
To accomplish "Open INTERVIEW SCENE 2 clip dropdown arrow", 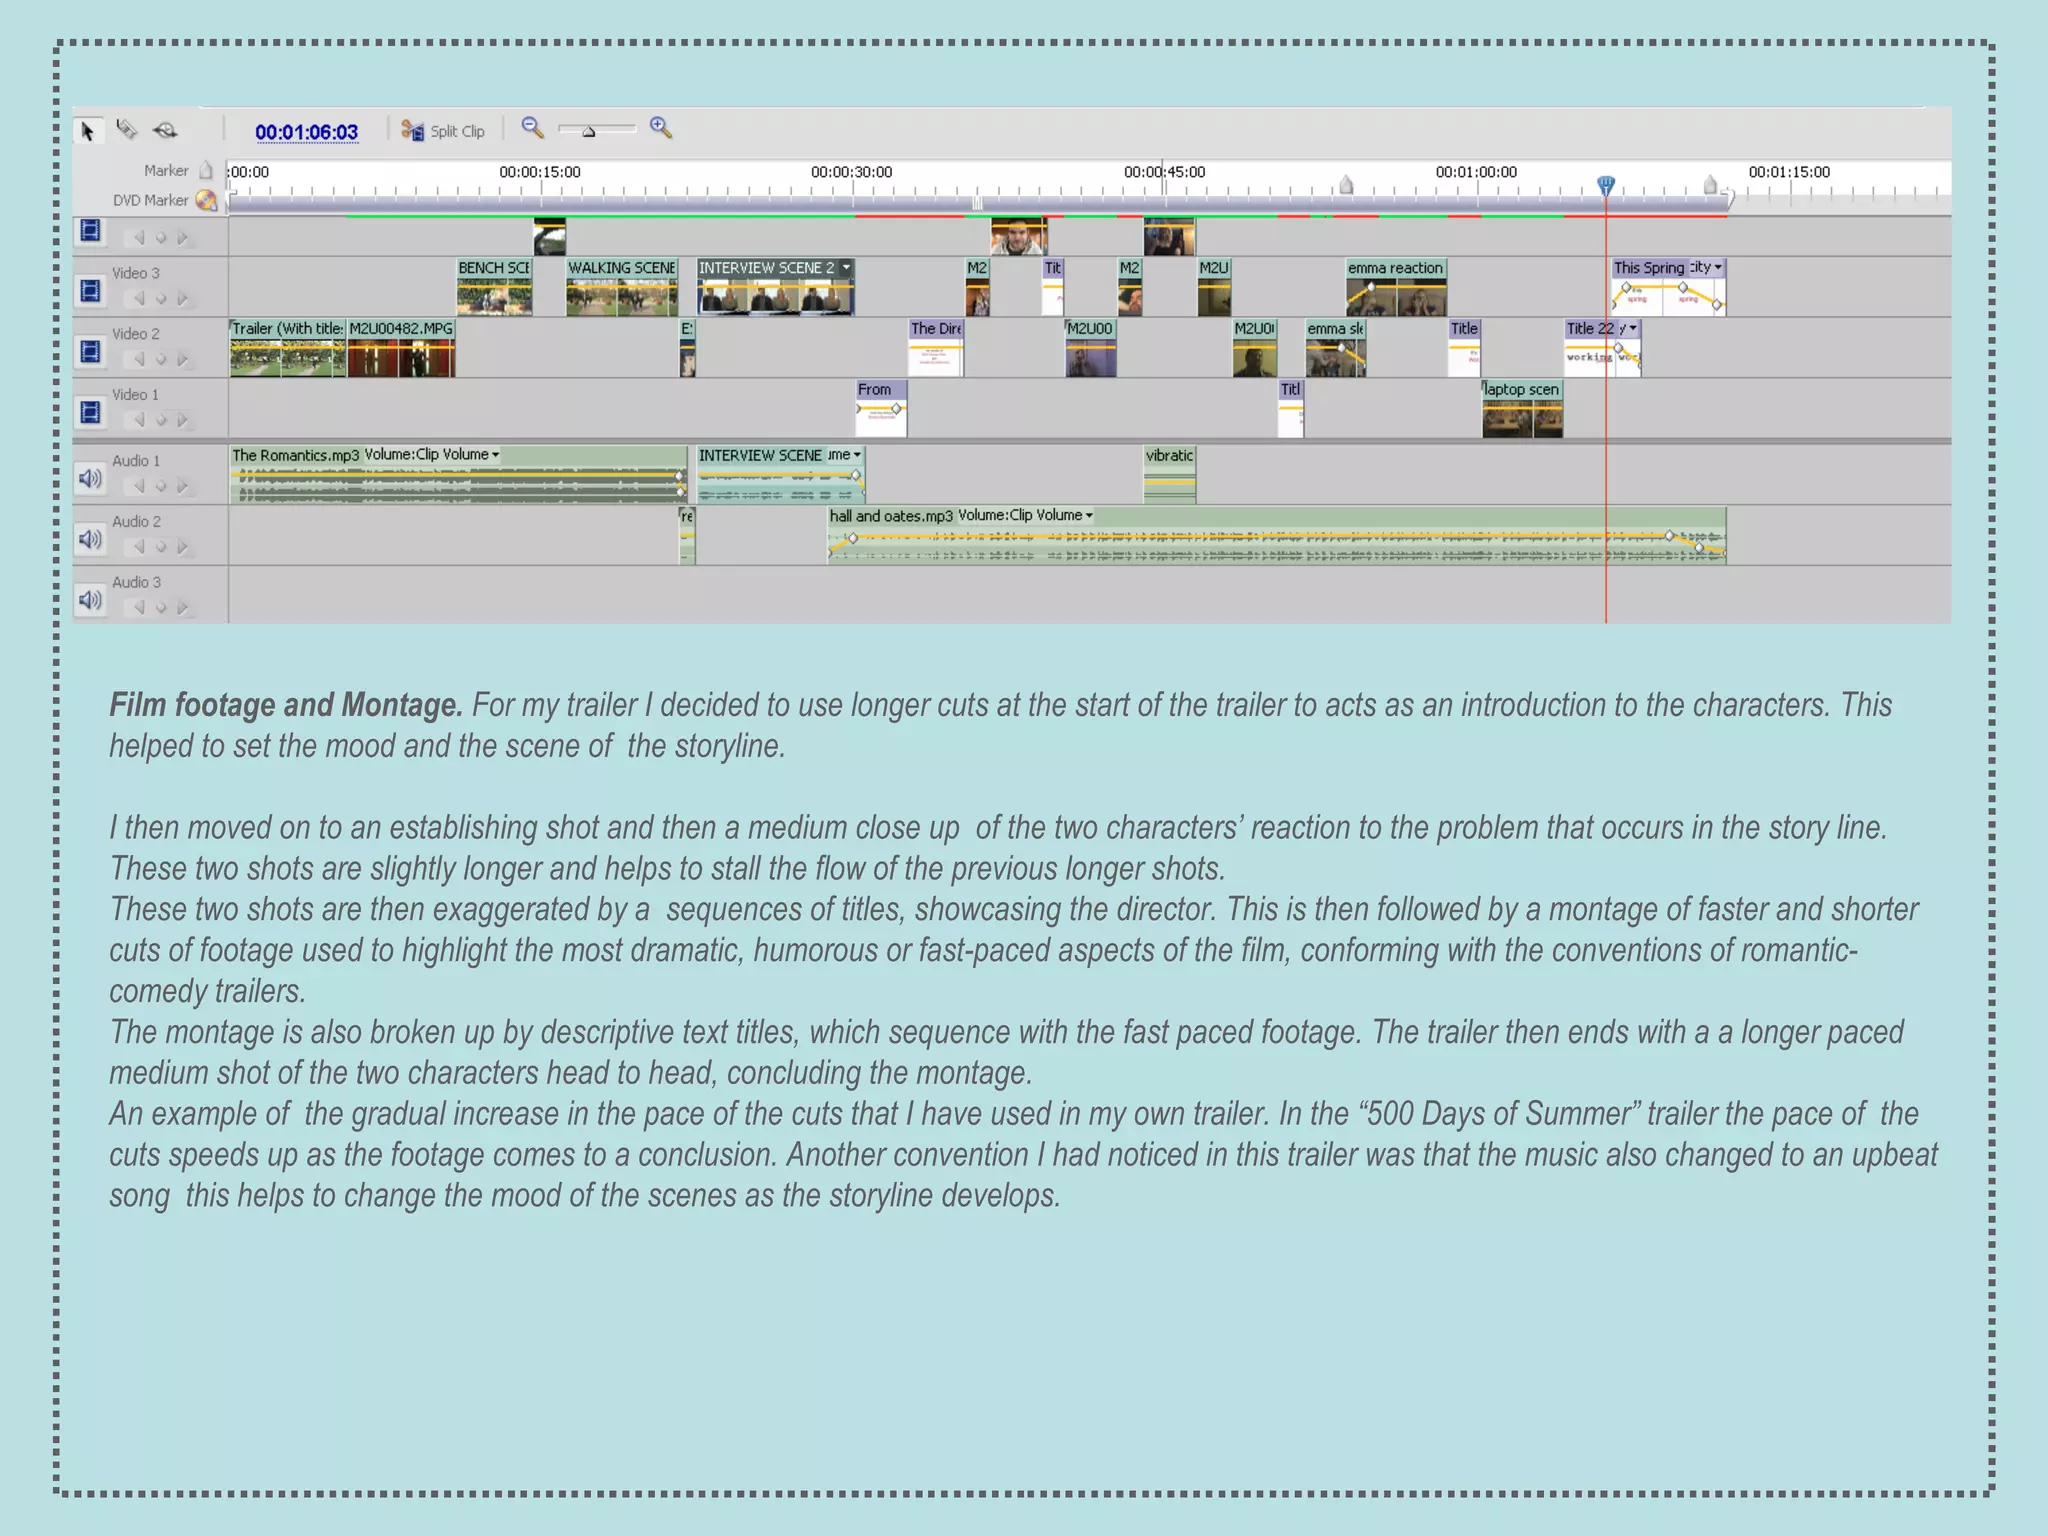I will click(846, 268).
